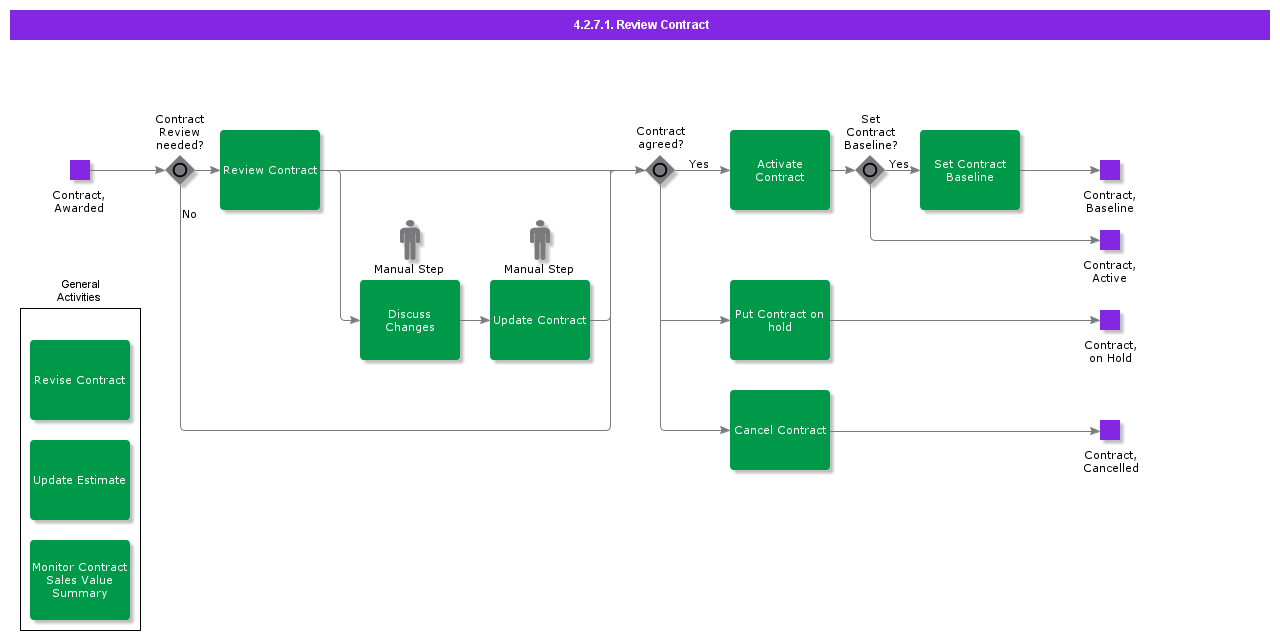Open the Cancel Contract activity
The image size is (1280, 640).
click(x=780, y=430)
